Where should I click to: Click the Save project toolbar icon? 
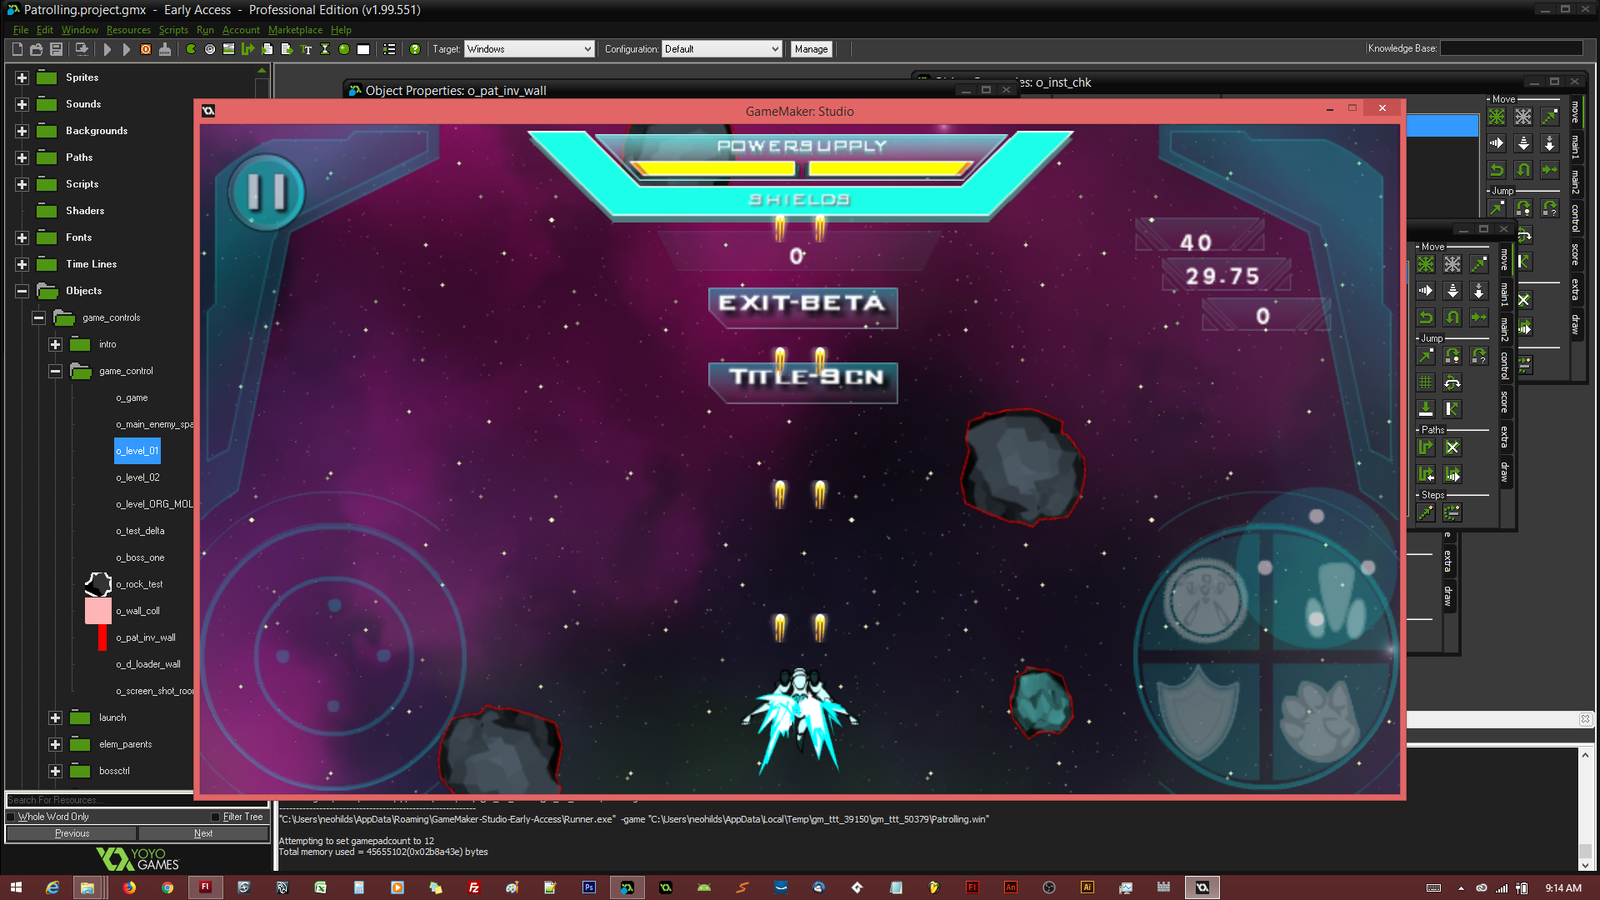(56, 49)
